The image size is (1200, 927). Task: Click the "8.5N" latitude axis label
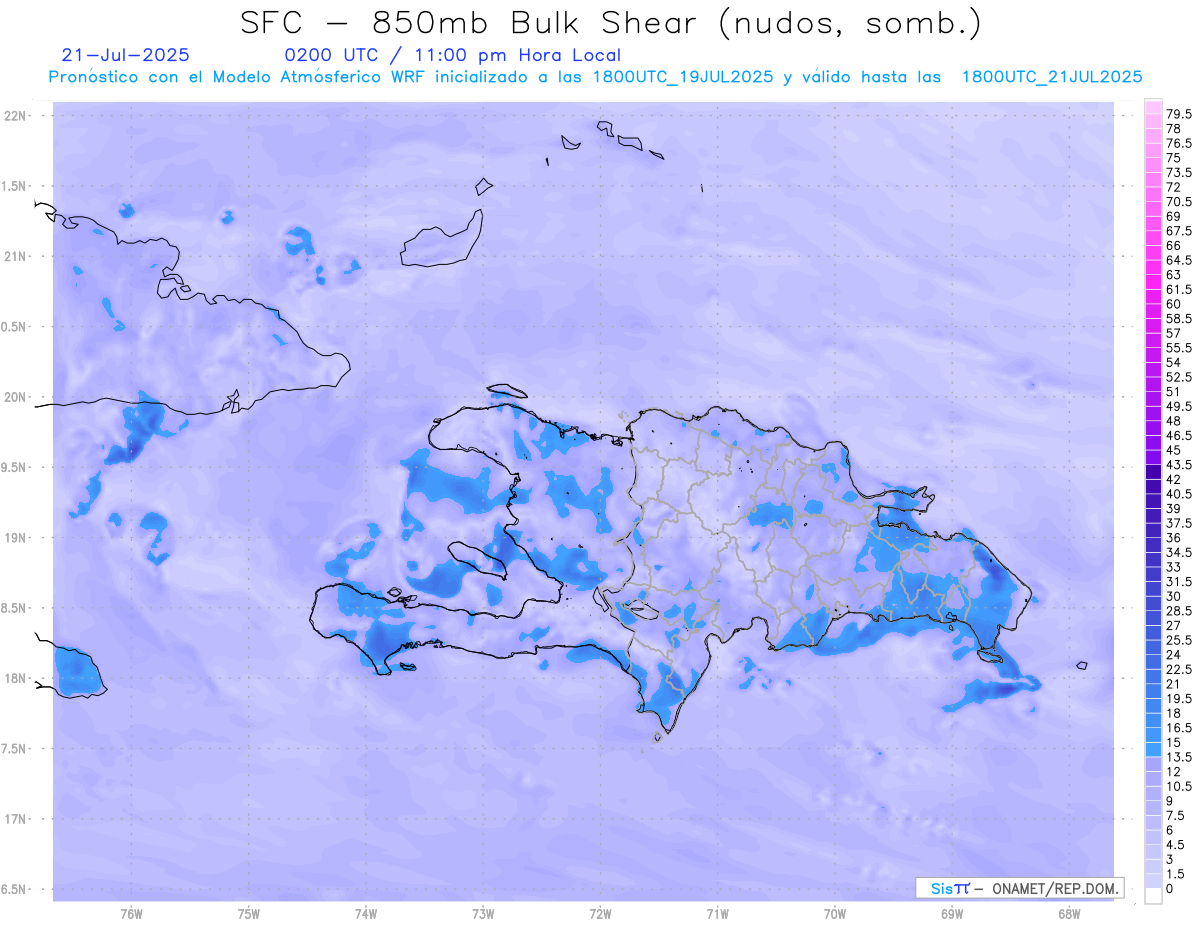coord(14,608)
